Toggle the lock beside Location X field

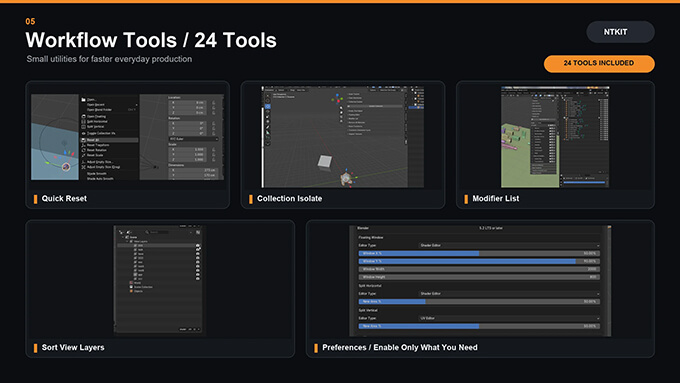coord(214,102)
